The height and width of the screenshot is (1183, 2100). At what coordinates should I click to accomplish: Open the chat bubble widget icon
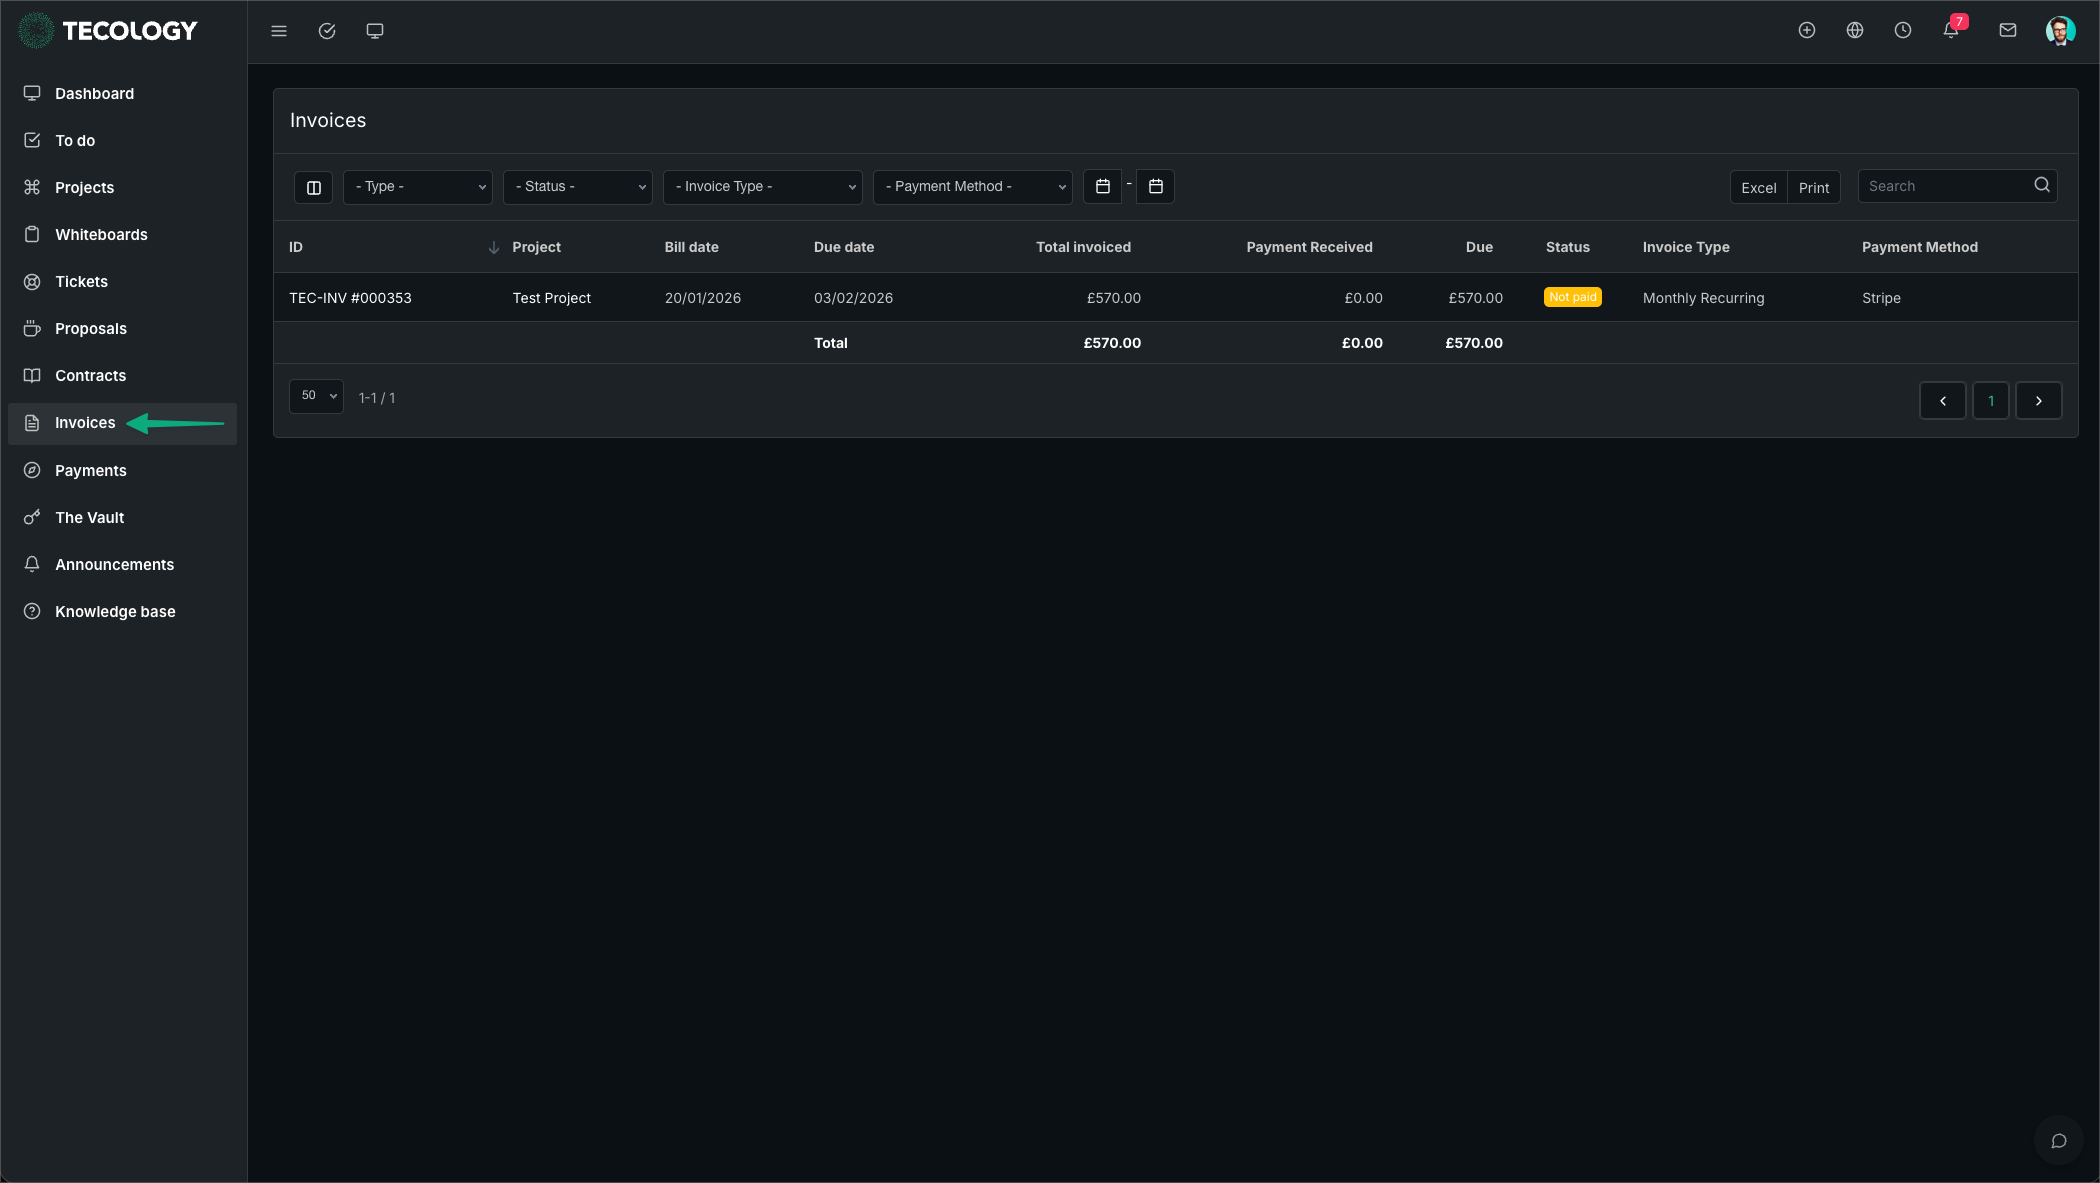(2058, 1141)
